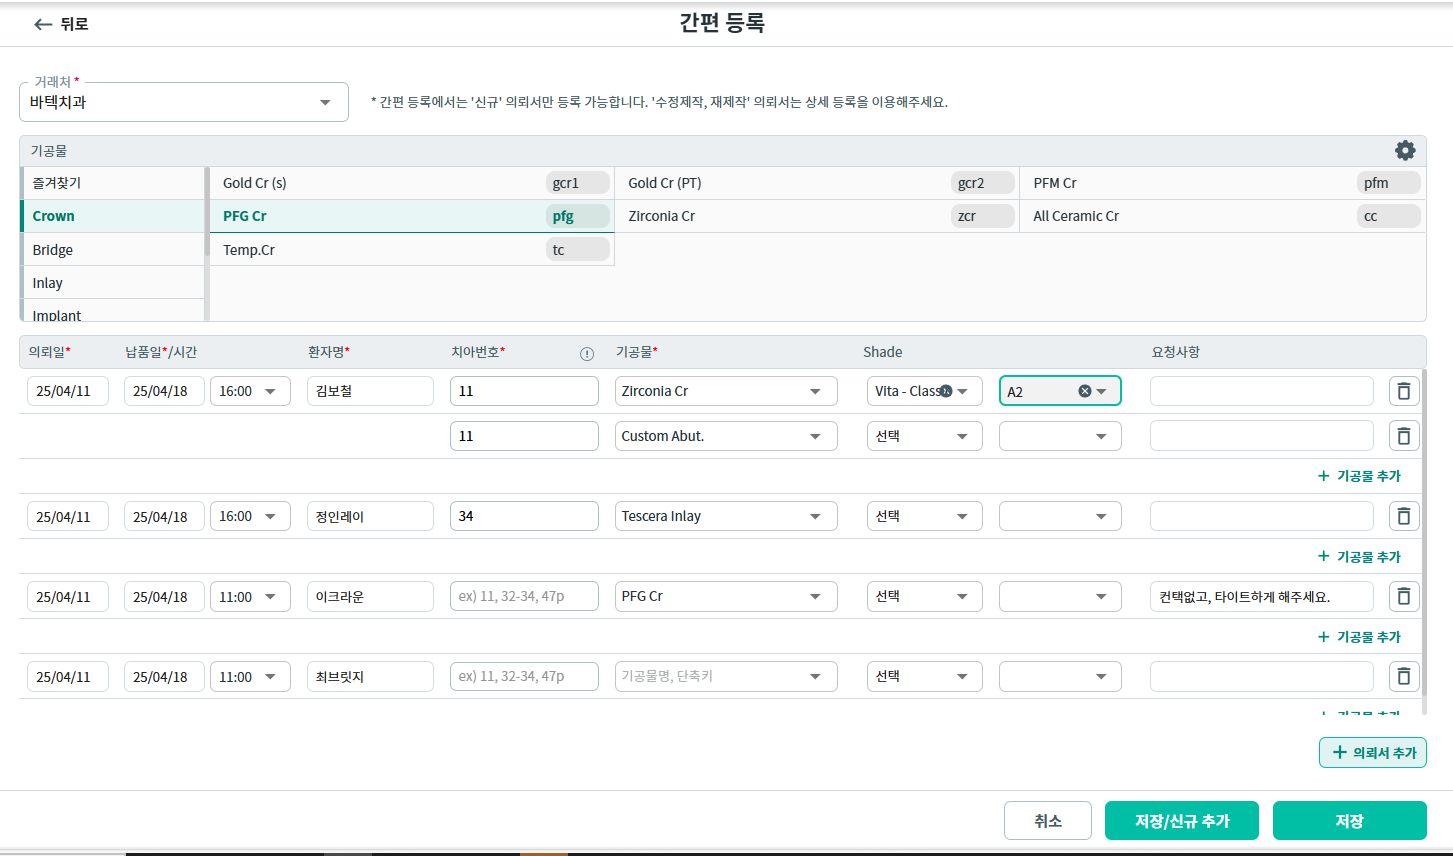Expand the Zirconia Cr 기공물 dropdown
Viewport: 1453px width, 856px height.
[x=815, y=391]
